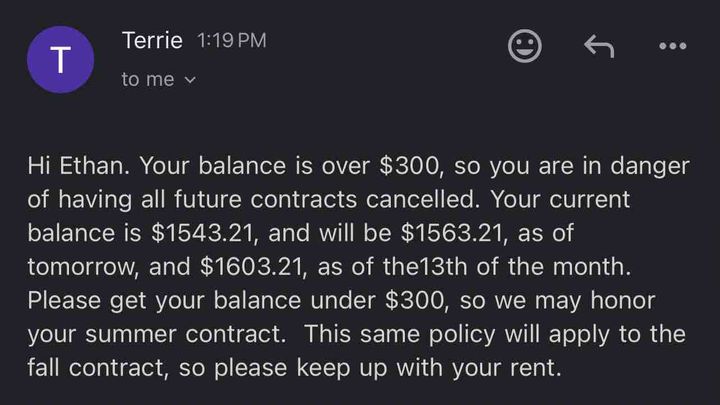
Task: Reply to Terrie's message with arrow icon
Action: pos(599,46)
